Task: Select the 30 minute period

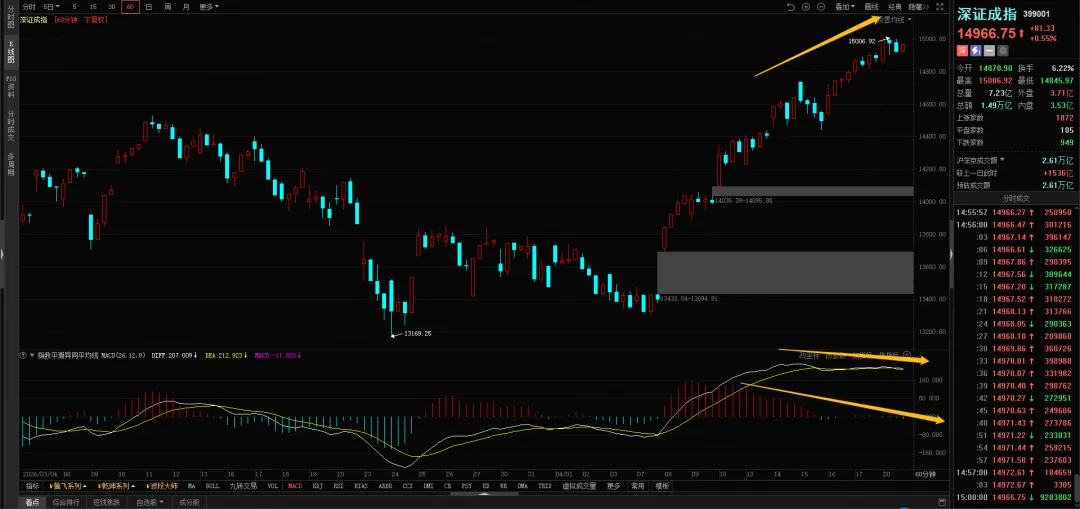Action: [x=112, y=6]
